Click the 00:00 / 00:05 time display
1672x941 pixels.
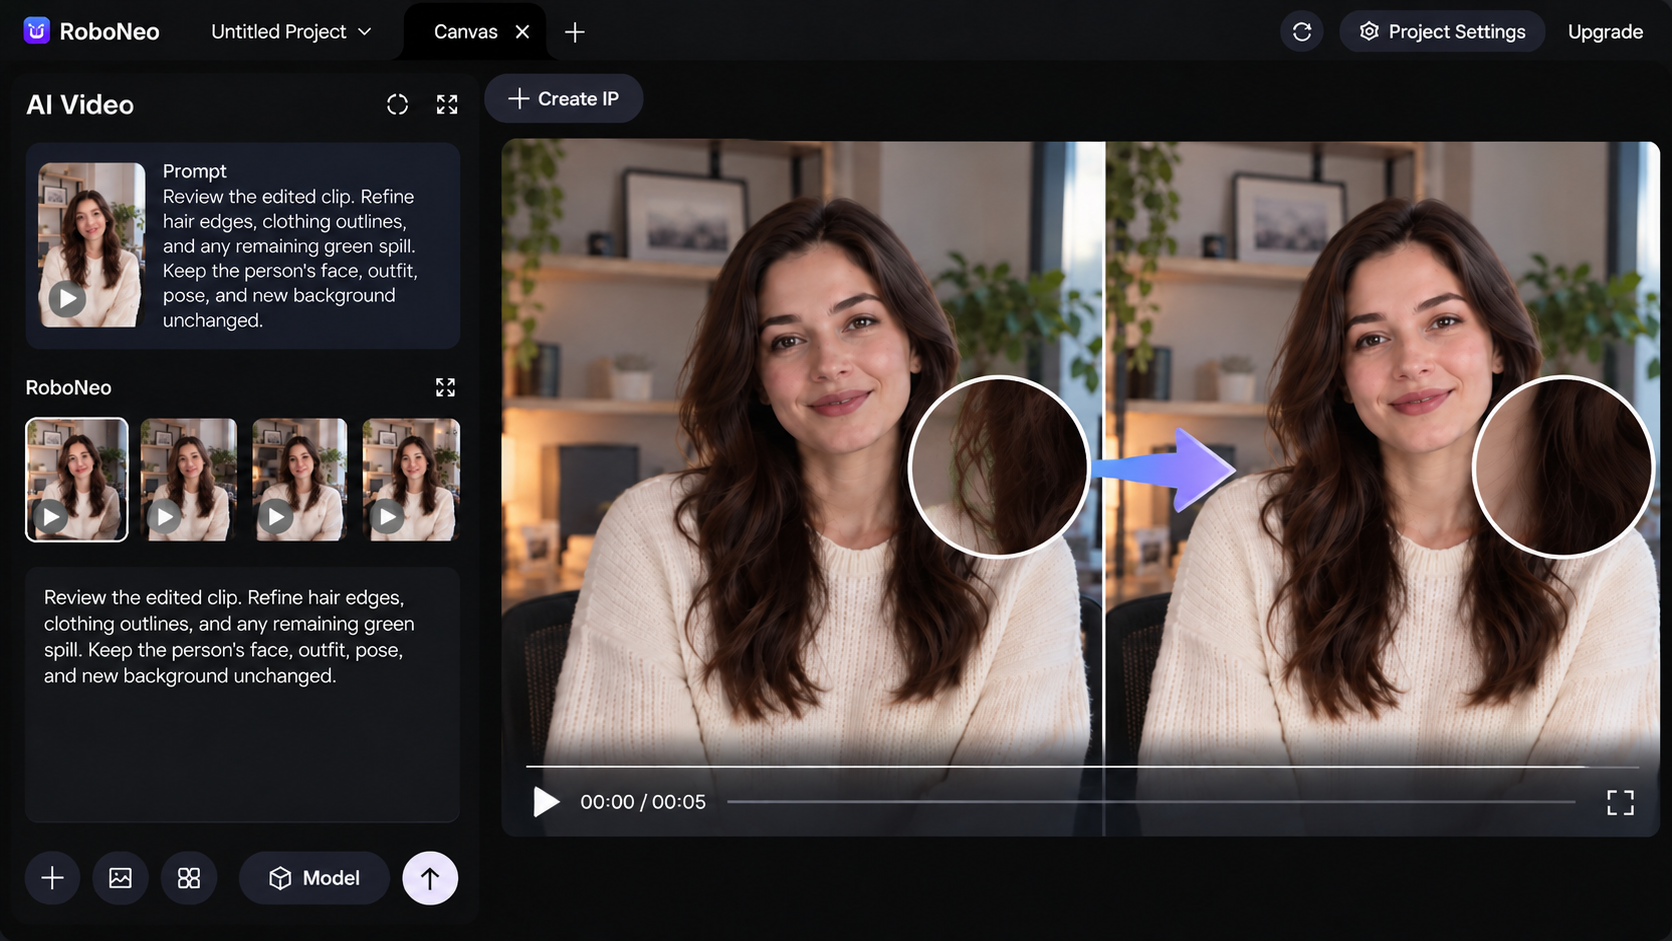tap(643, 802)
